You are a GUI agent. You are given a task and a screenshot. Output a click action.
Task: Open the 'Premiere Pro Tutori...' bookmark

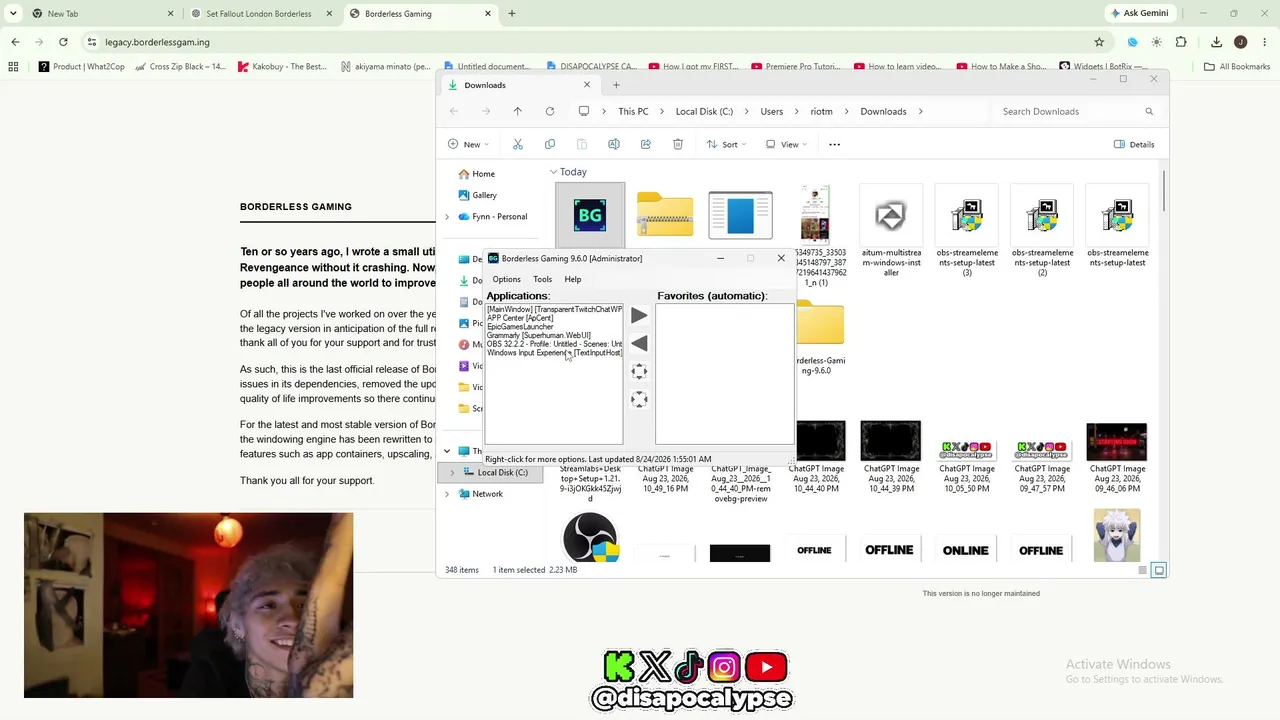pos(795,67)
